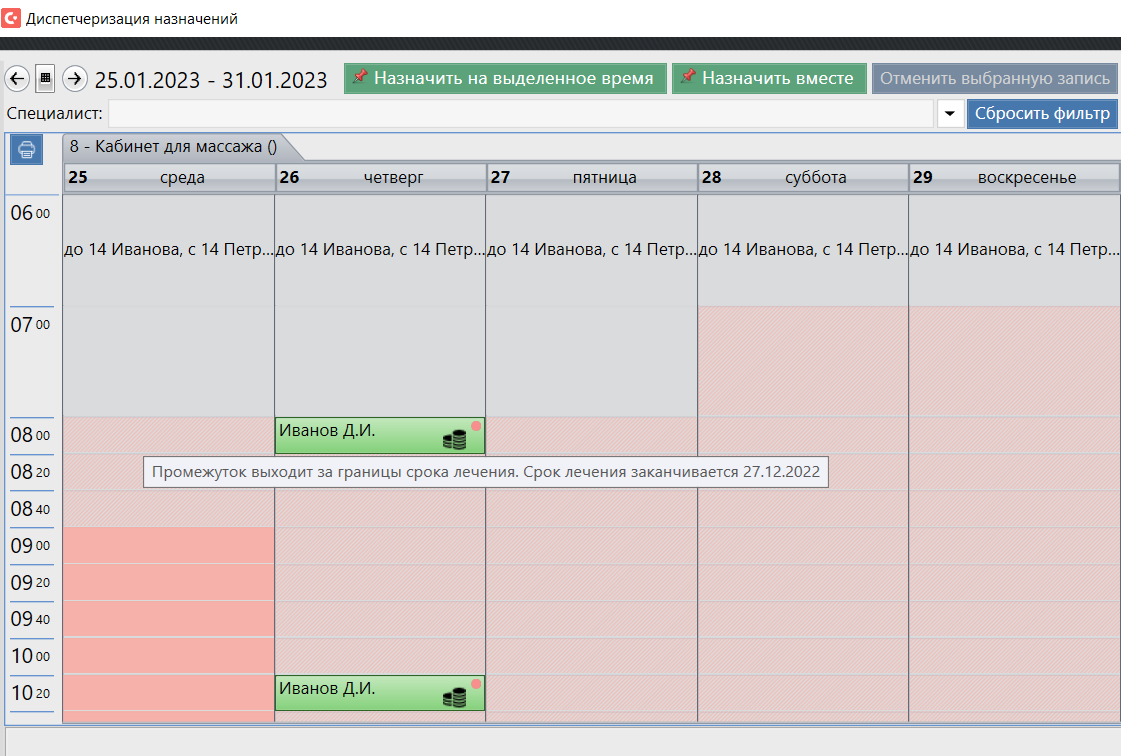
Task: Click red status dot on 08:00 appointment
Action: point(476,426)
